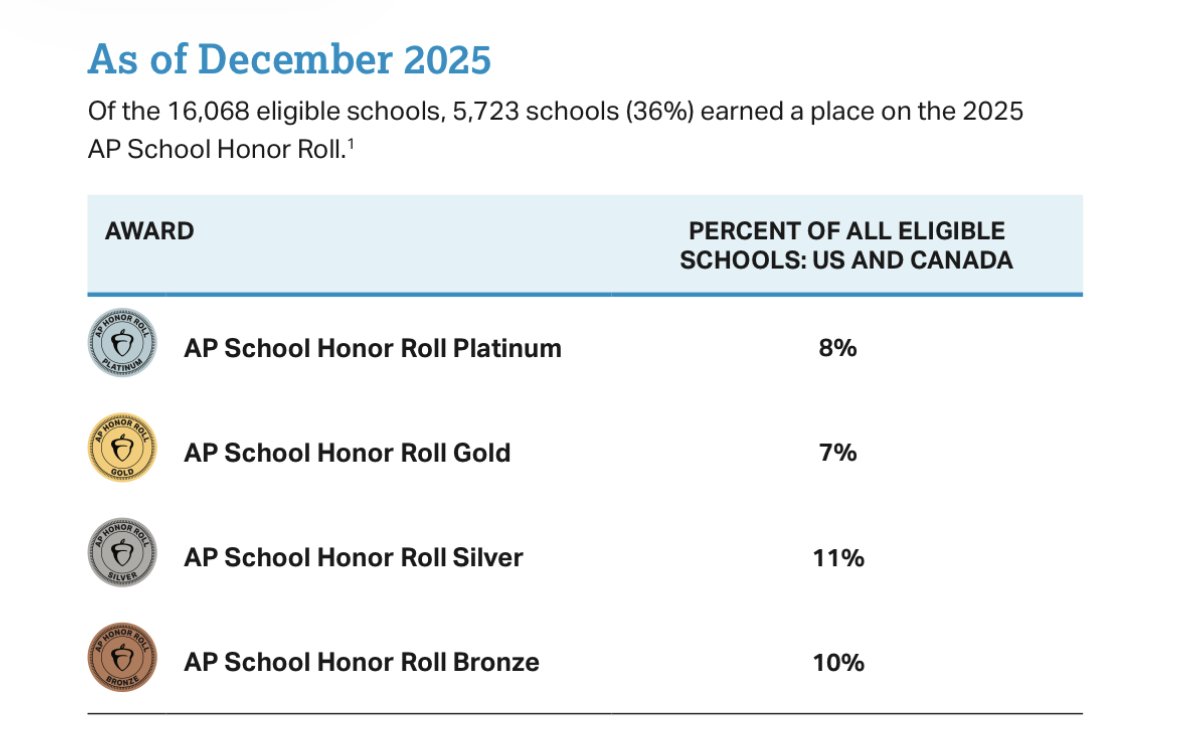Select the AP School Honor Roll Silver label
Image resolution: width=1179 pixels, height=741 pixels.
tap(353, 557)
